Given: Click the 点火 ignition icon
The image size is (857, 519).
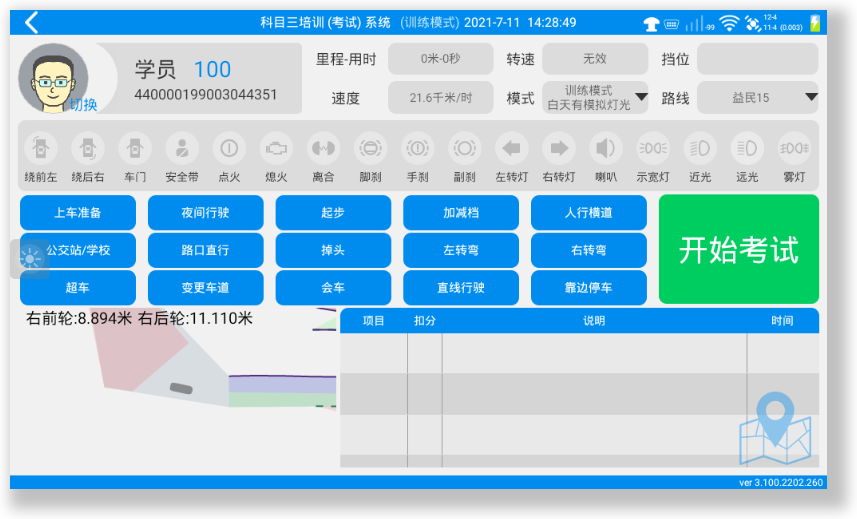Looking at the screenshot, I should tap(229, 149).
